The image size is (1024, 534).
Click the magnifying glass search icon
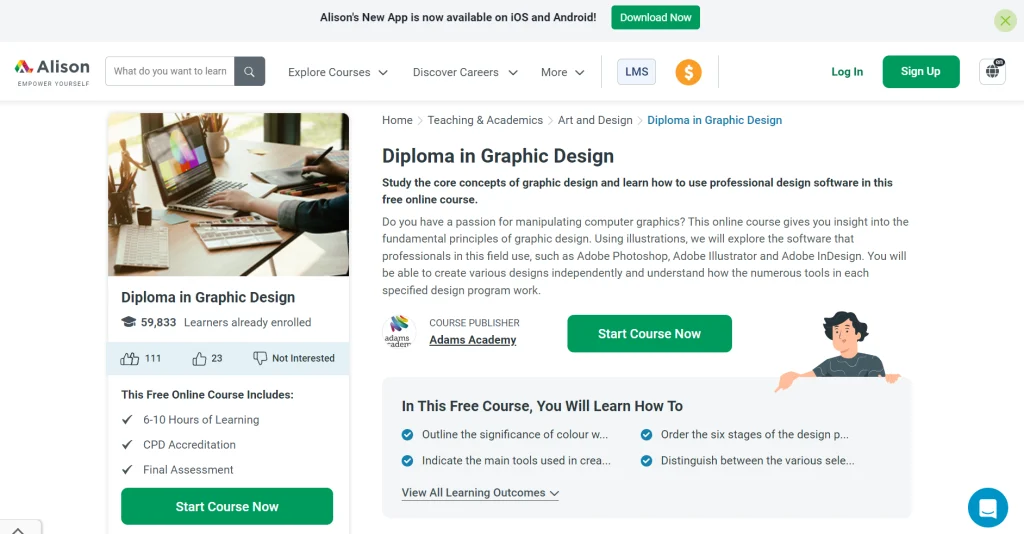coord(250,72)
